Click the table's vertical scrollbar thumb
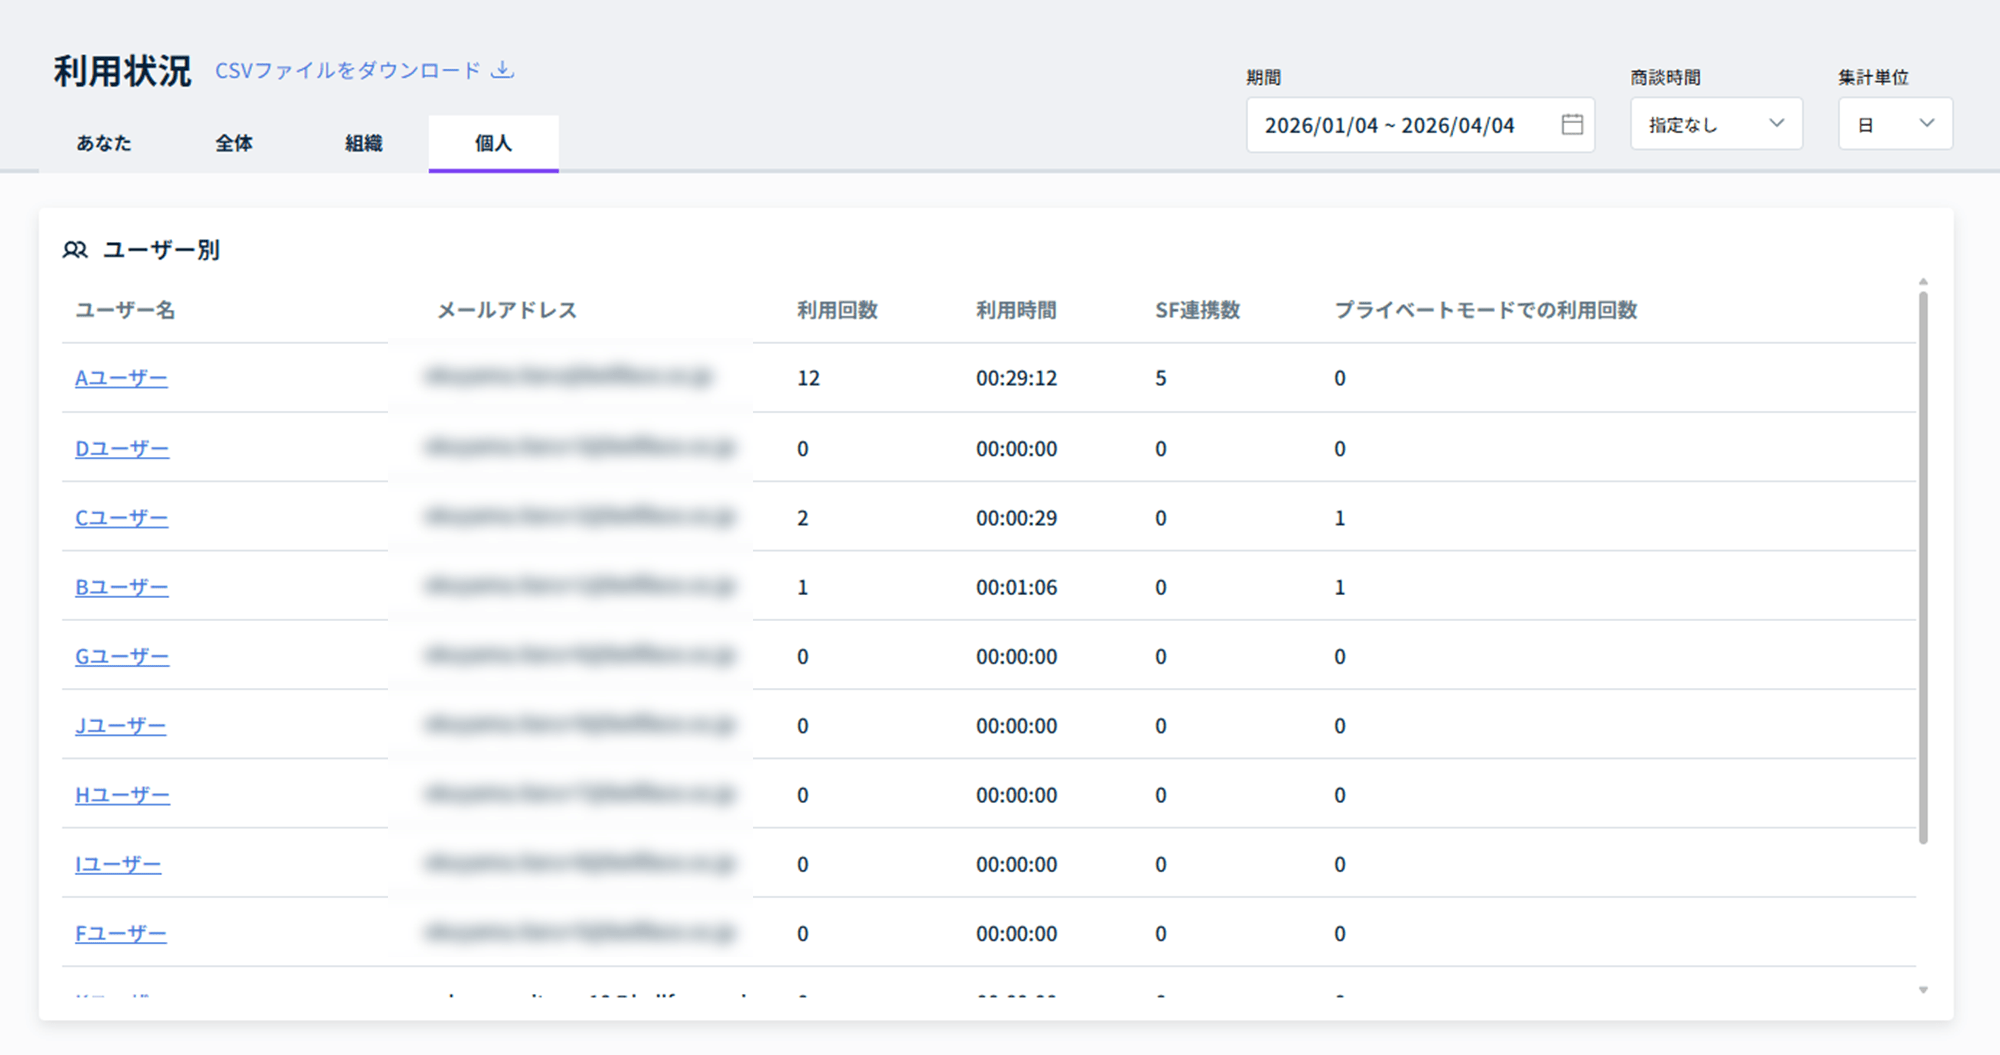2000x1055 pixels. tap(1922, 565)
